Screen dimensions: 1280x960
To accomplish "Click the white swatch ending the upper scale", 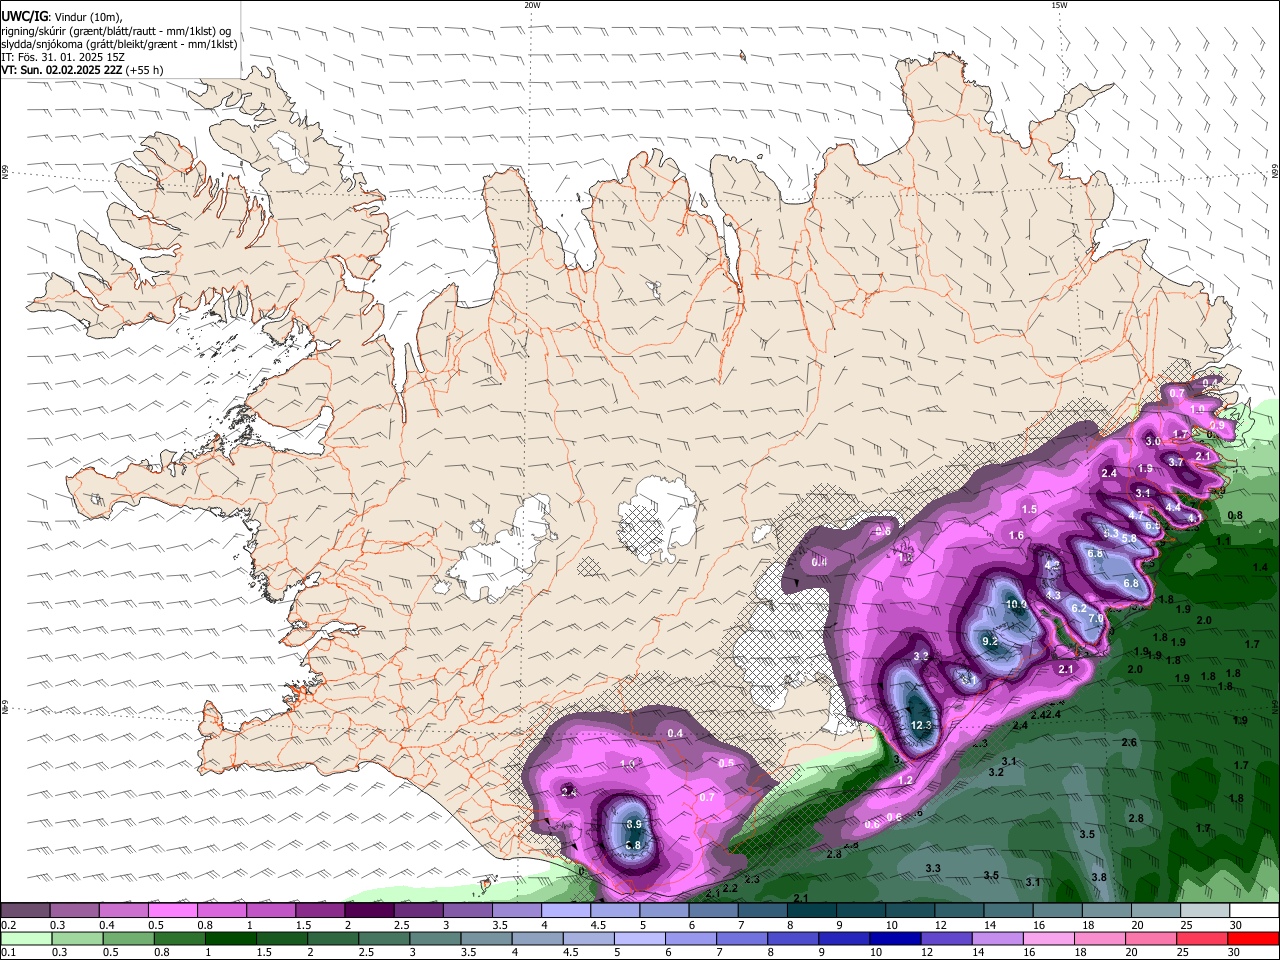I will pyautogui.click(x=1254, y=911).
